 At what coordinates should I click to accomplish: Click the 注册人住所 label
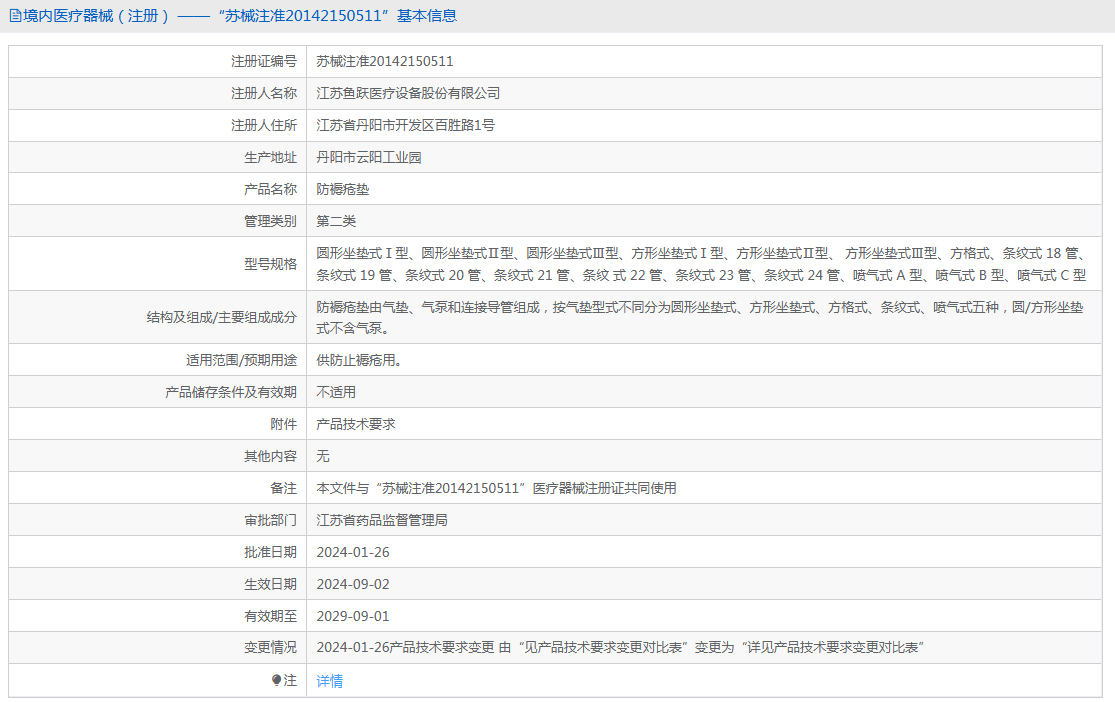pos(264,125)
